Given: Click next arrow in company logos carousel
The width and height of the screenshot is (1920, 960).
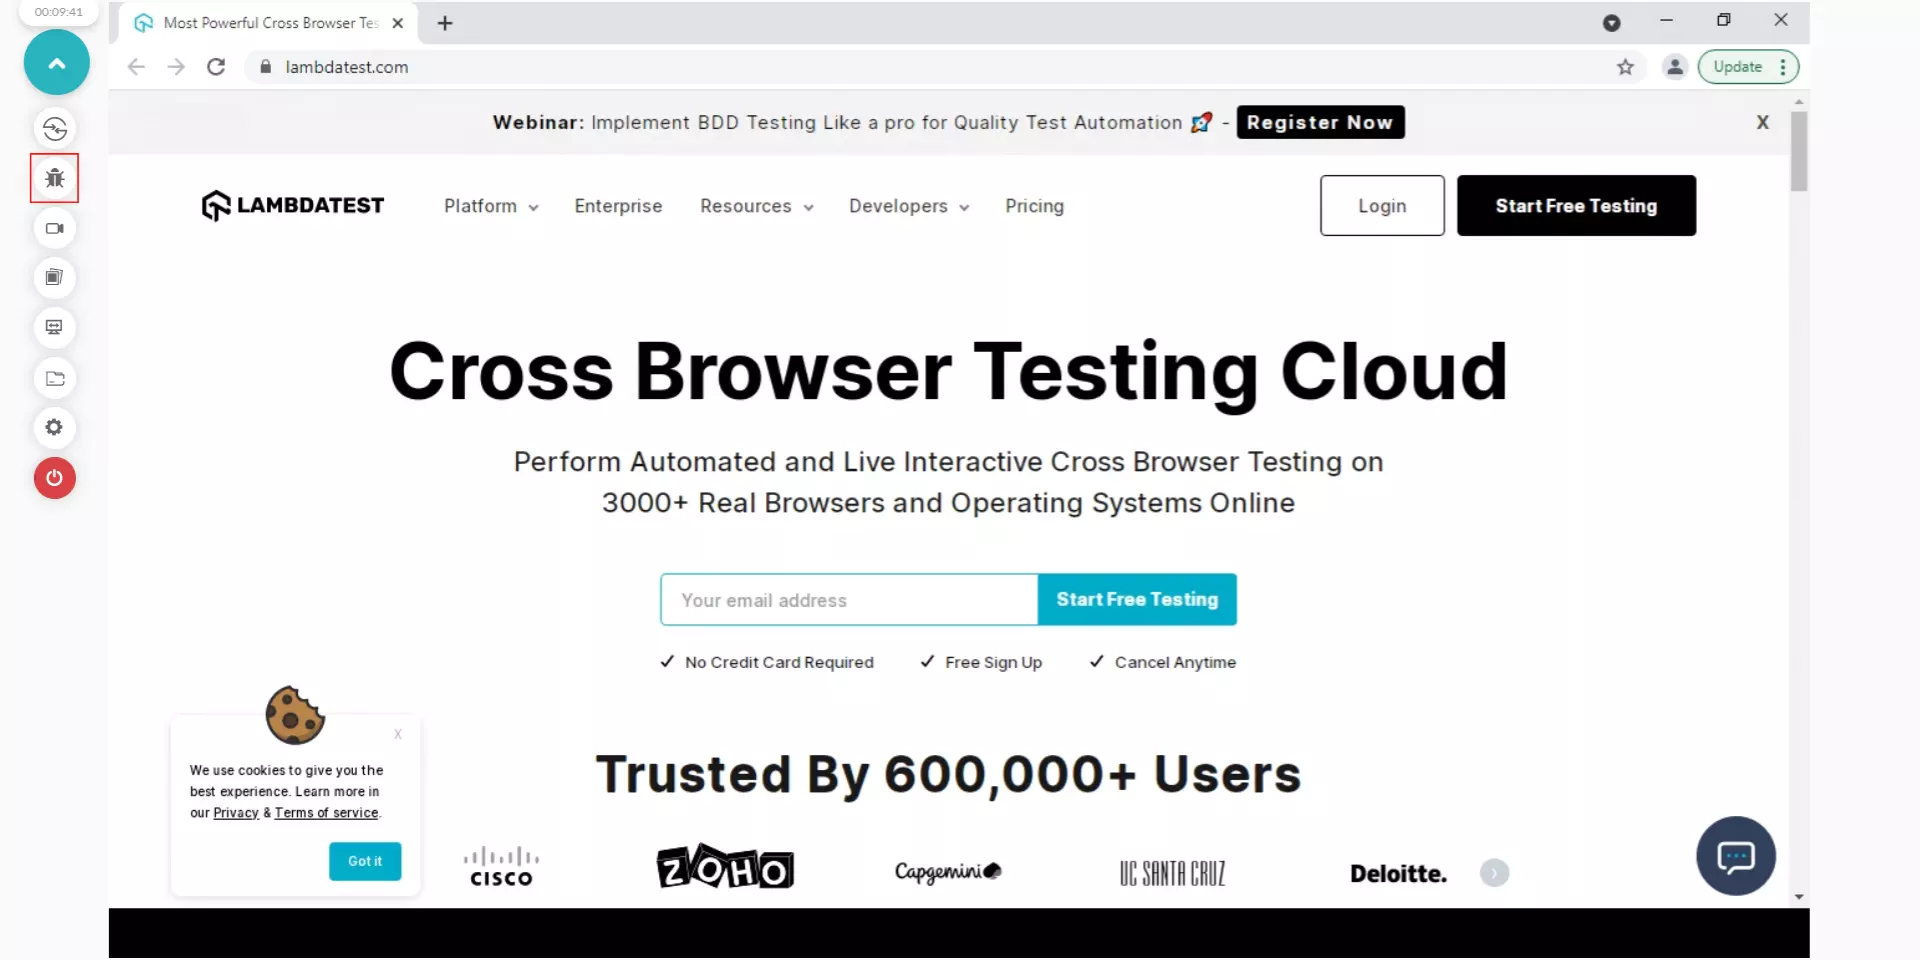Looking at the screenshot, I should 1494,873.
